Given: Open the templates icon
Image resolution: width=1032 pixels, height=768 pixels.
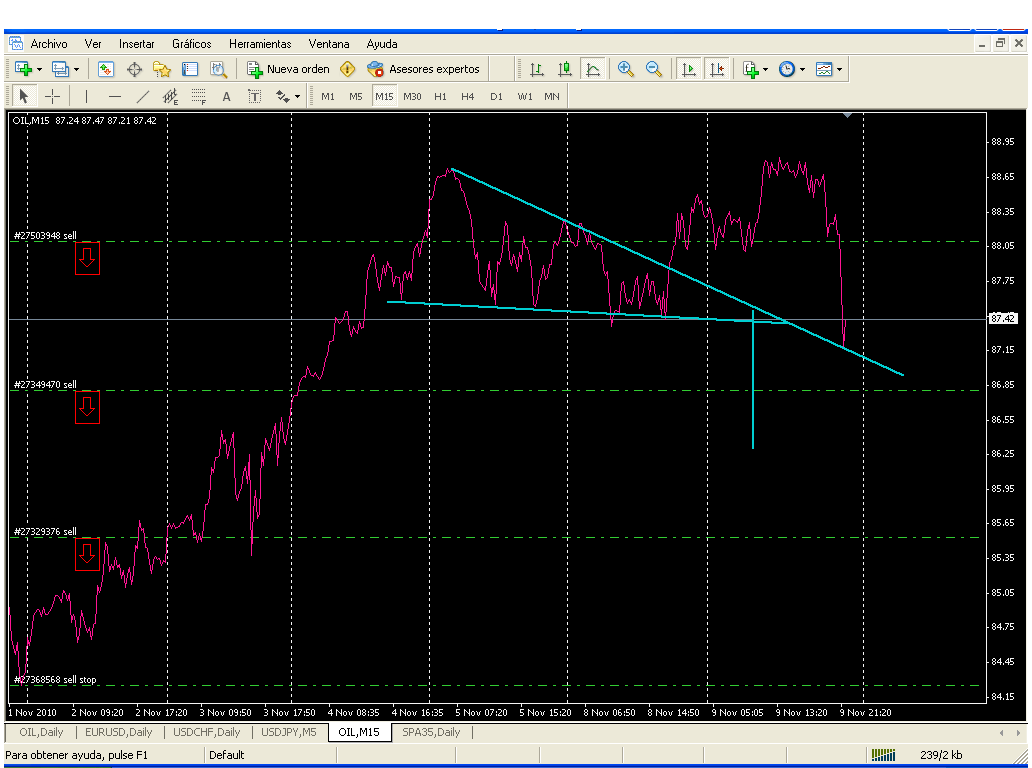Looking at the screenshot, I should (x=824, y=69).
